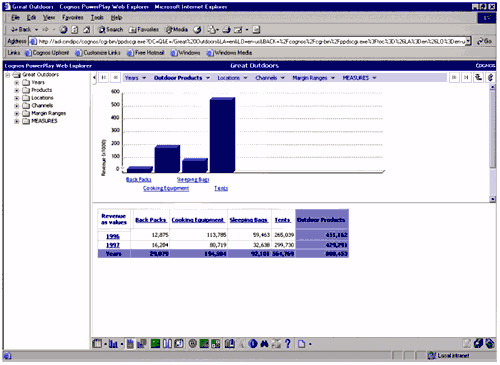Click the Explain info circle icon

[x=253, y=344]
